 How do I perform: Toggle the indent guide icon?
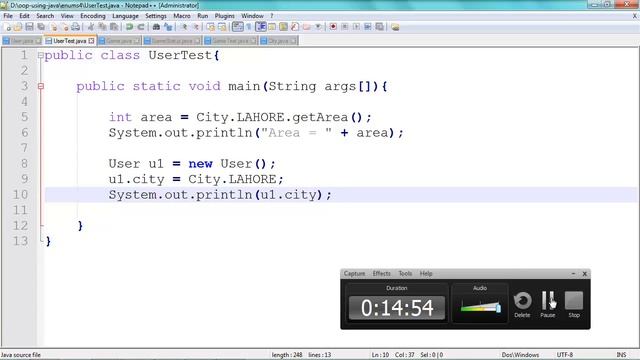260,27
